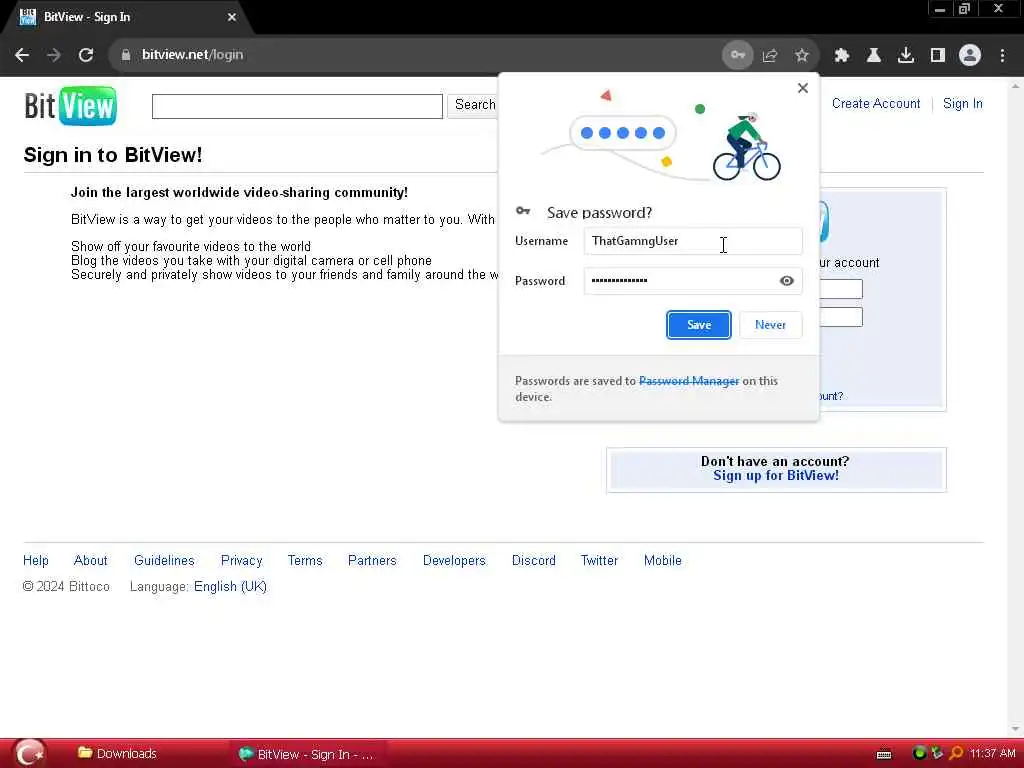The width and height of the screenshot is (1024, 768).
Task: Bookmark this page with the star icon
Action: tap(802, 56)
